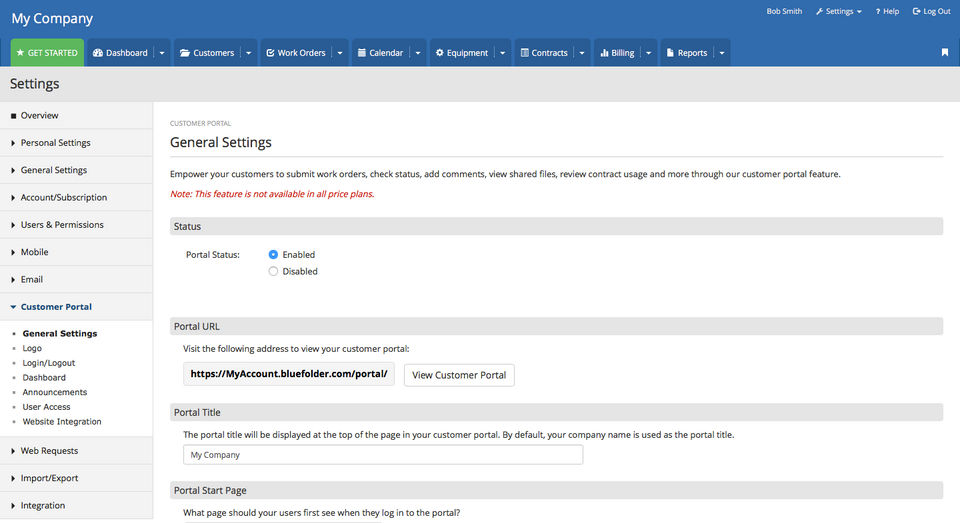This screenshot has height=523, width=960.
Task: Click the Log Out link
Action: coord(931,12)
